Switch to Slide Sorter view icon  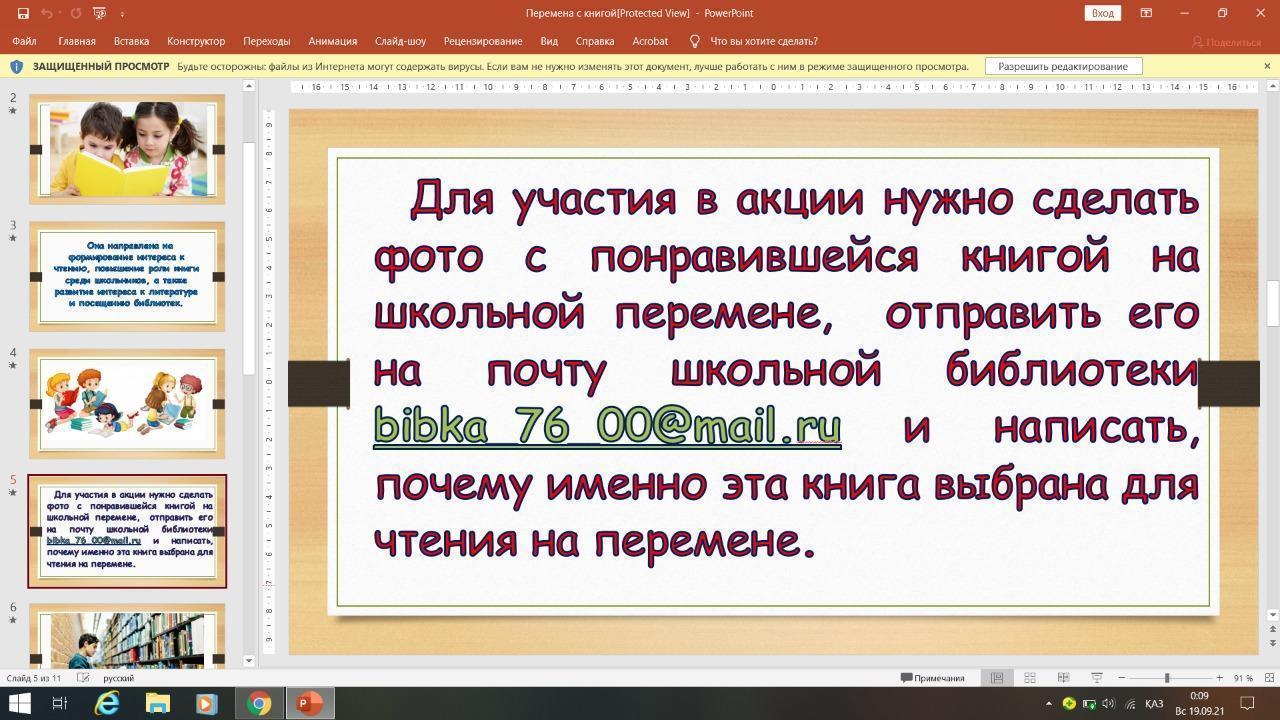(x=1030, y=677)
